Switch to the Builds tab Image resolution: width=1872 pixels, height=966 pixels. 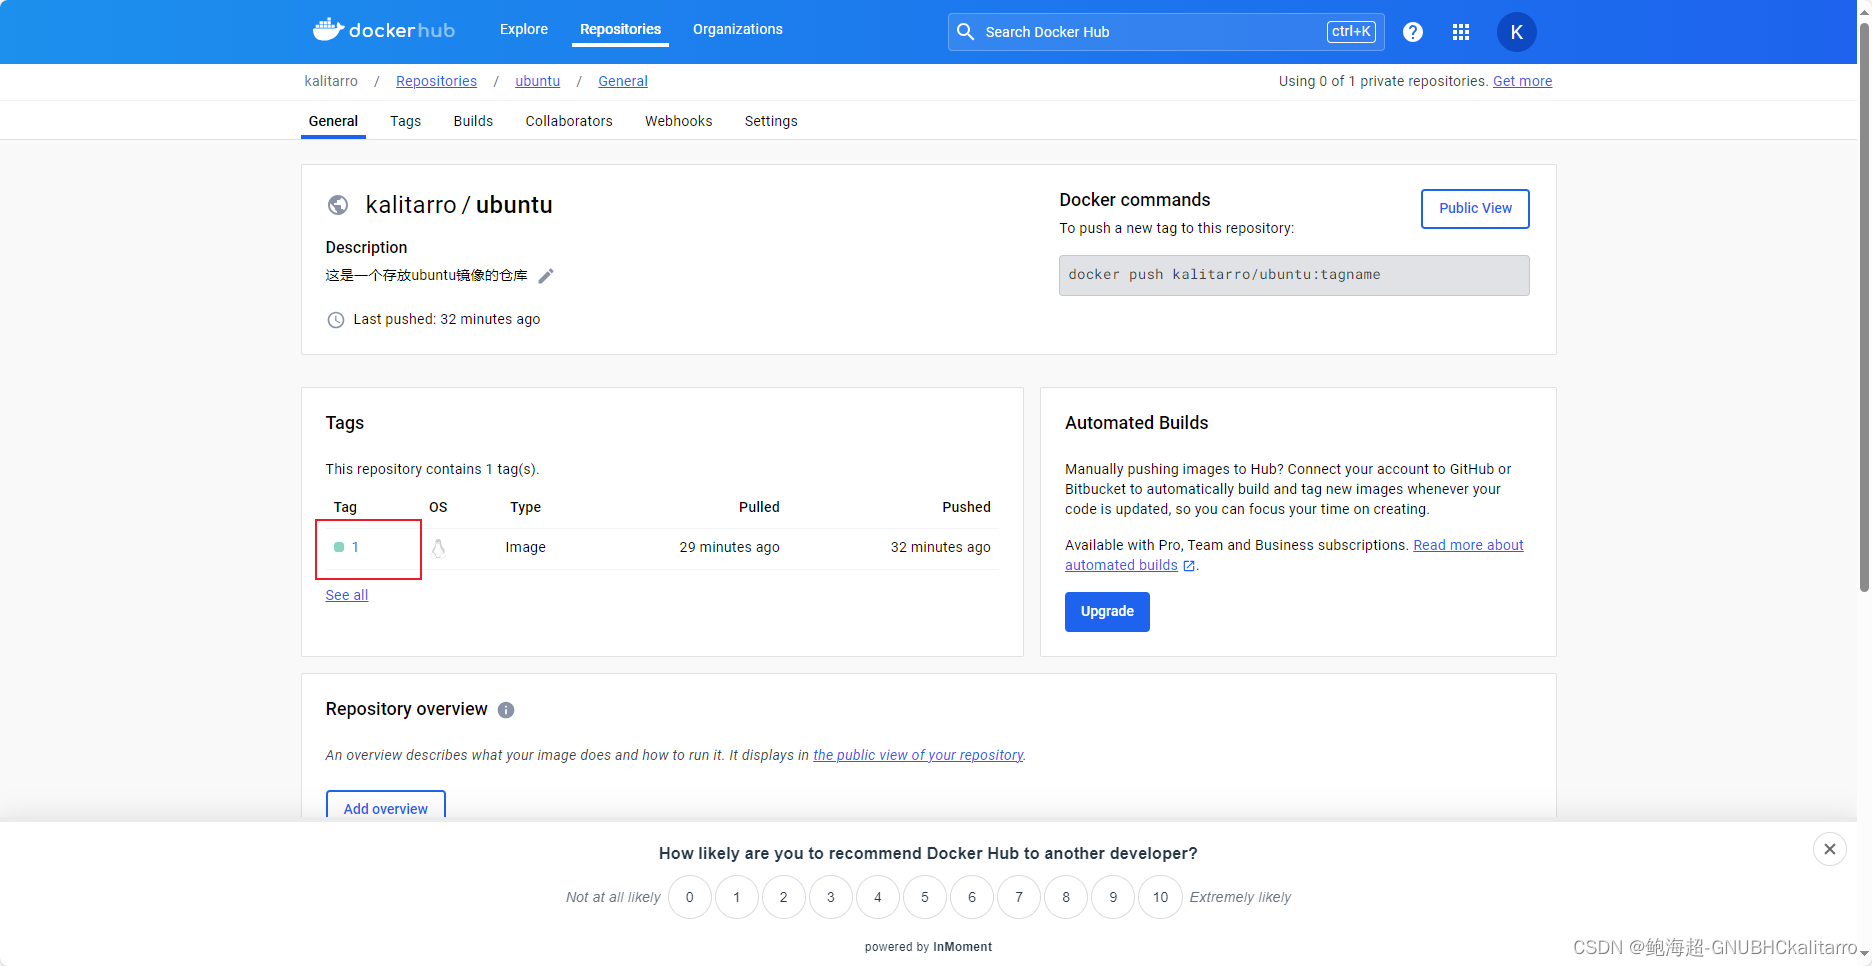pos(473,121)
